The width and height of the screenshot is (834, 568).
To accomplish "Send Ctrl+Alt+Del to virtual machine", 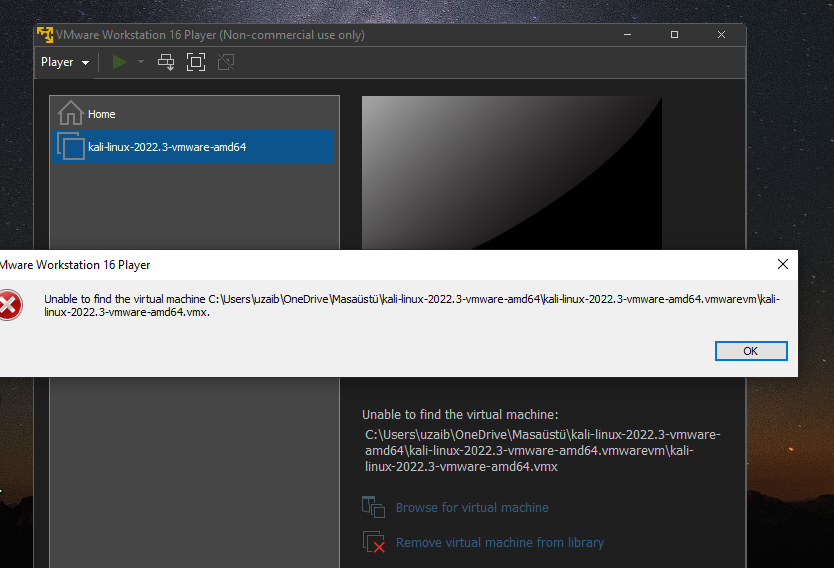I will 166,62.
